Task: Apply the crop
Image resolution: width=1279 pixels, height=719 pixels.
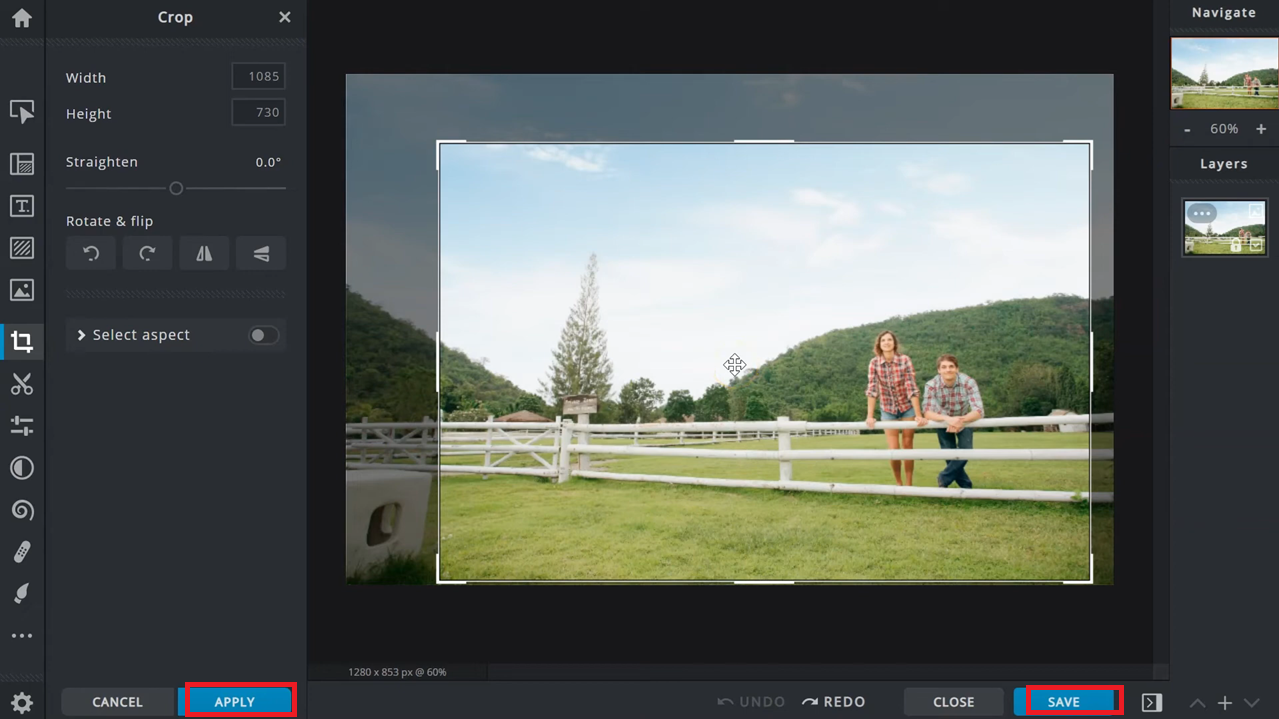Action: tap(237, 701)
